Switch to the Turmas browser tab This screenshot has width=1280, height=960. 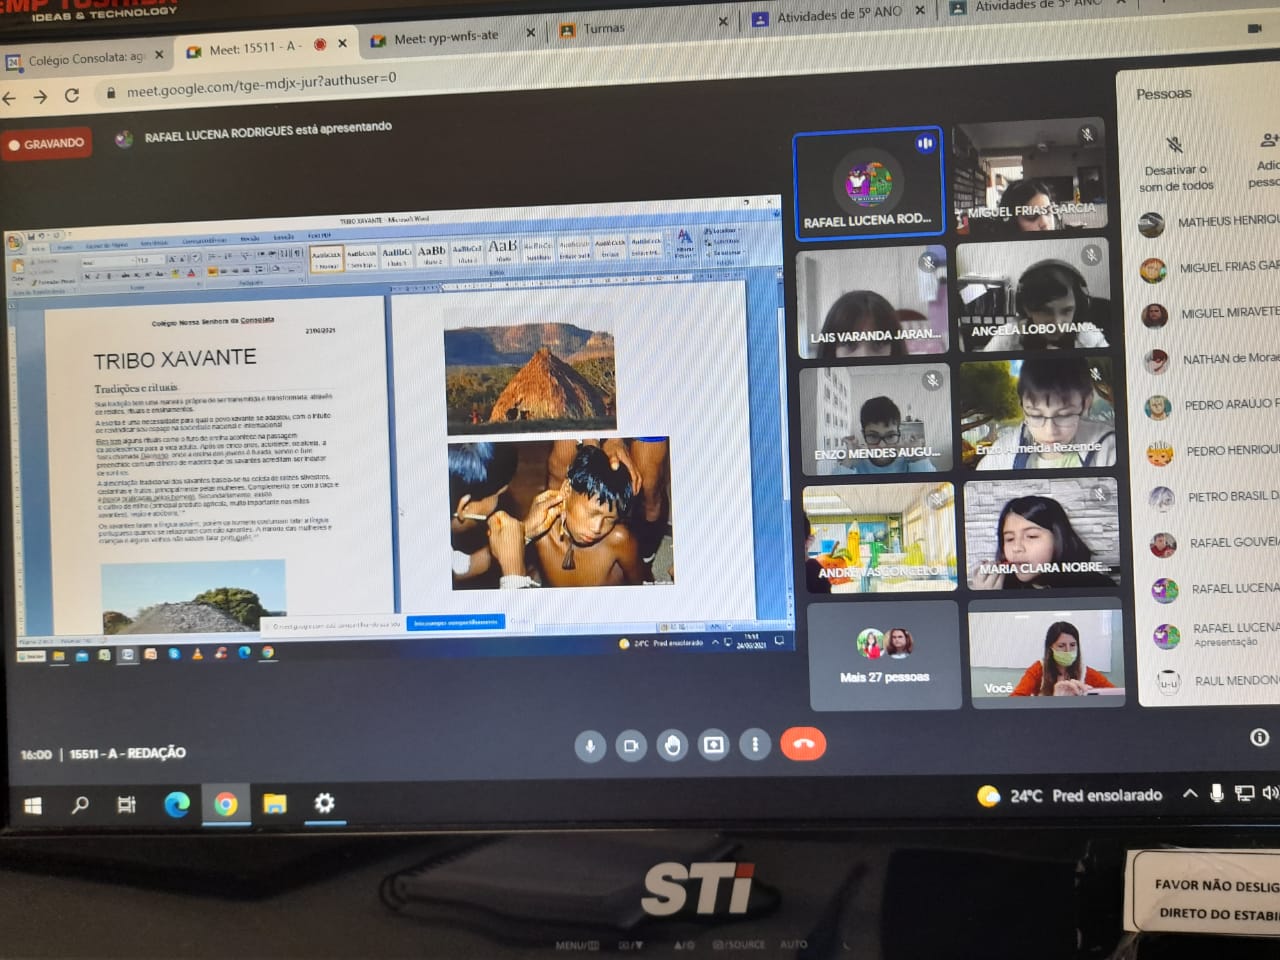[x=603, y=28]
